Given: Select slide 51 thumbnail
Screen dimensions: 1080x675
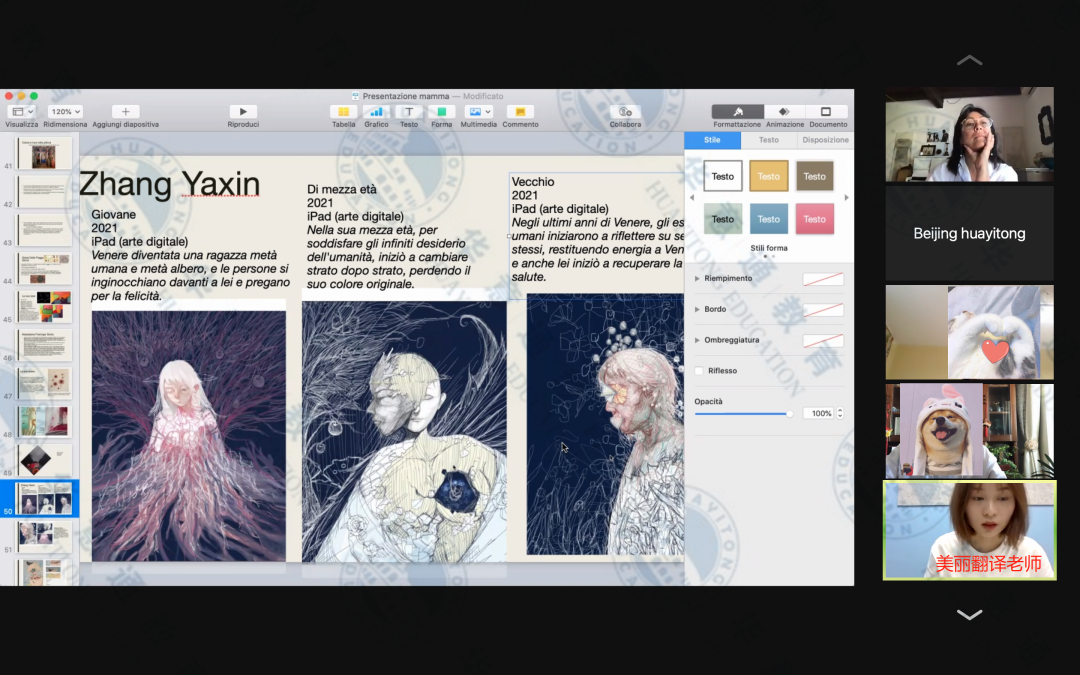Looking at the screenshot, I should click(44, 537).
